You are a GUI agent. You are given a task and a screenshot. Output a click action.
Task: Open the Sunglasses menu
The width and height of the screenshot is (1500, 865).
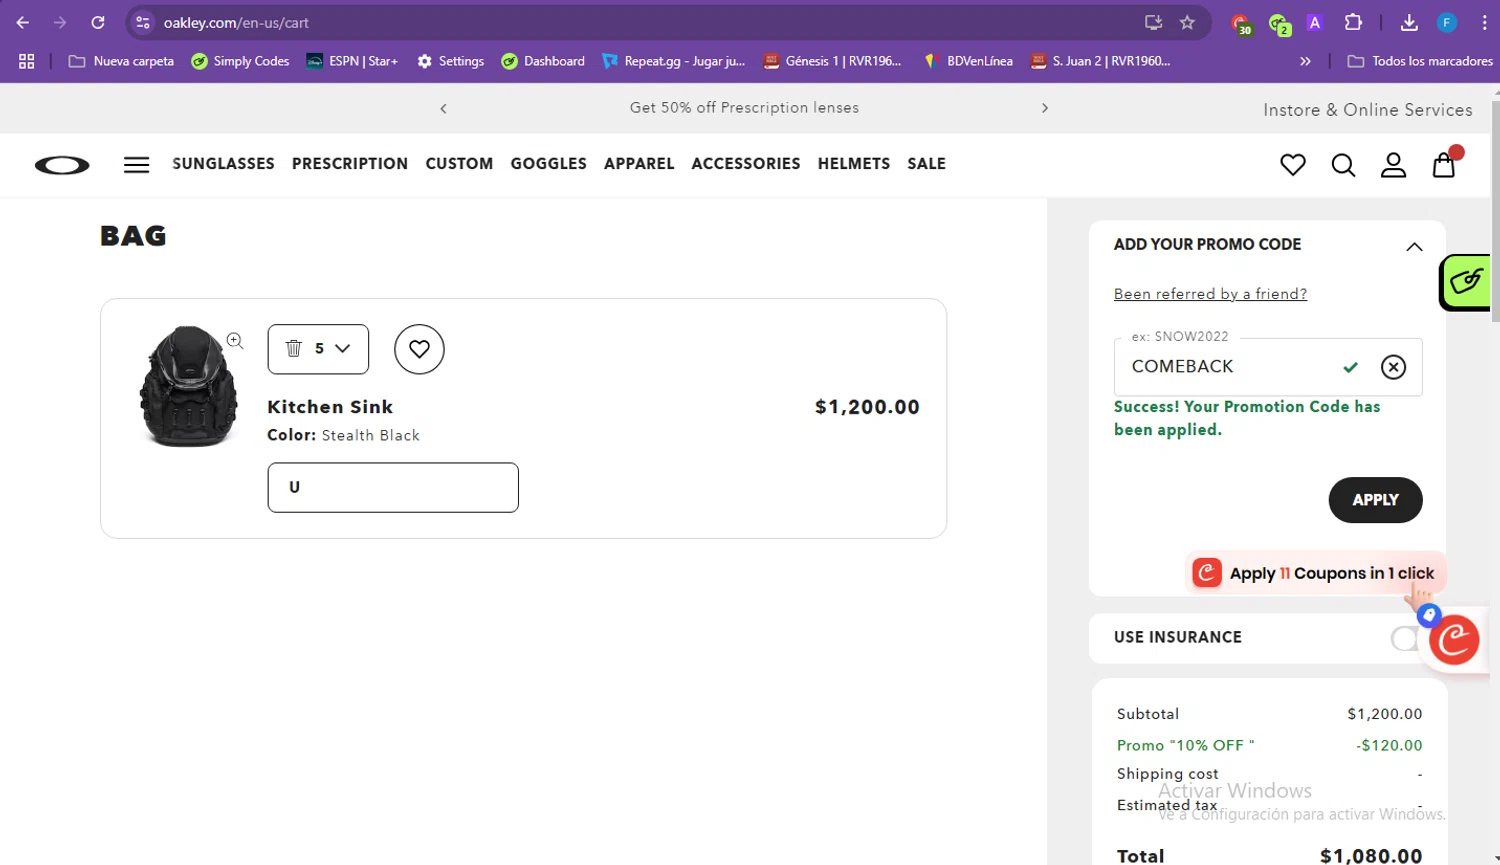pos(223,164)
